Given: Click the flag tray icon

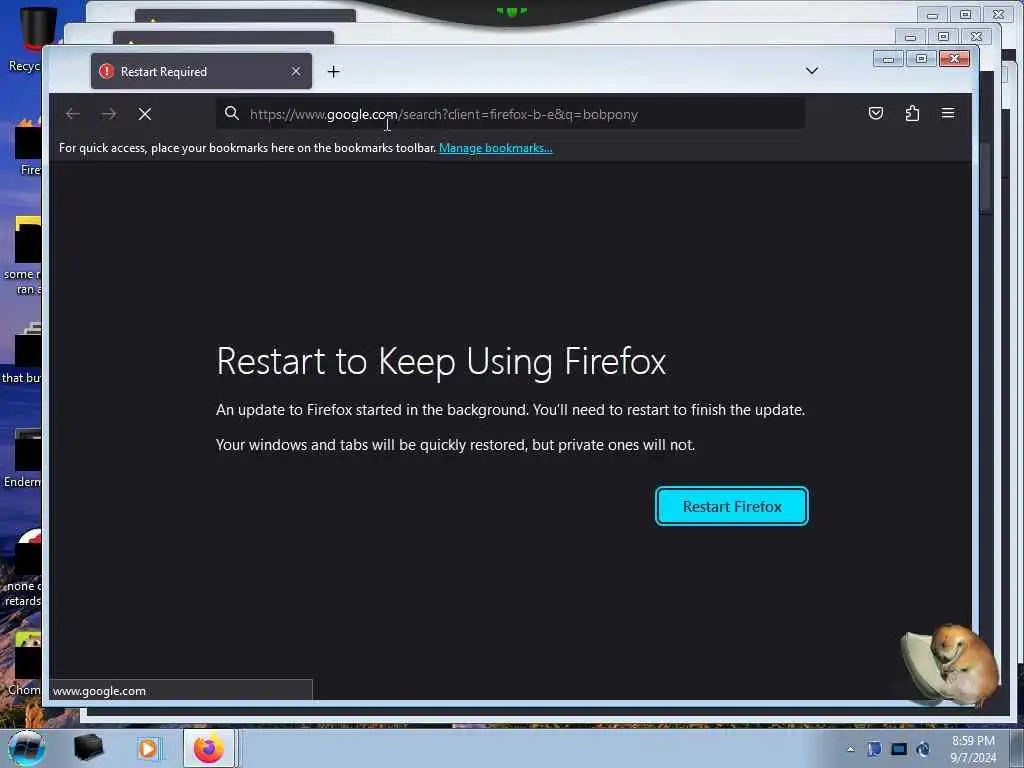Looking at the screenshot, I should [874, 749].
